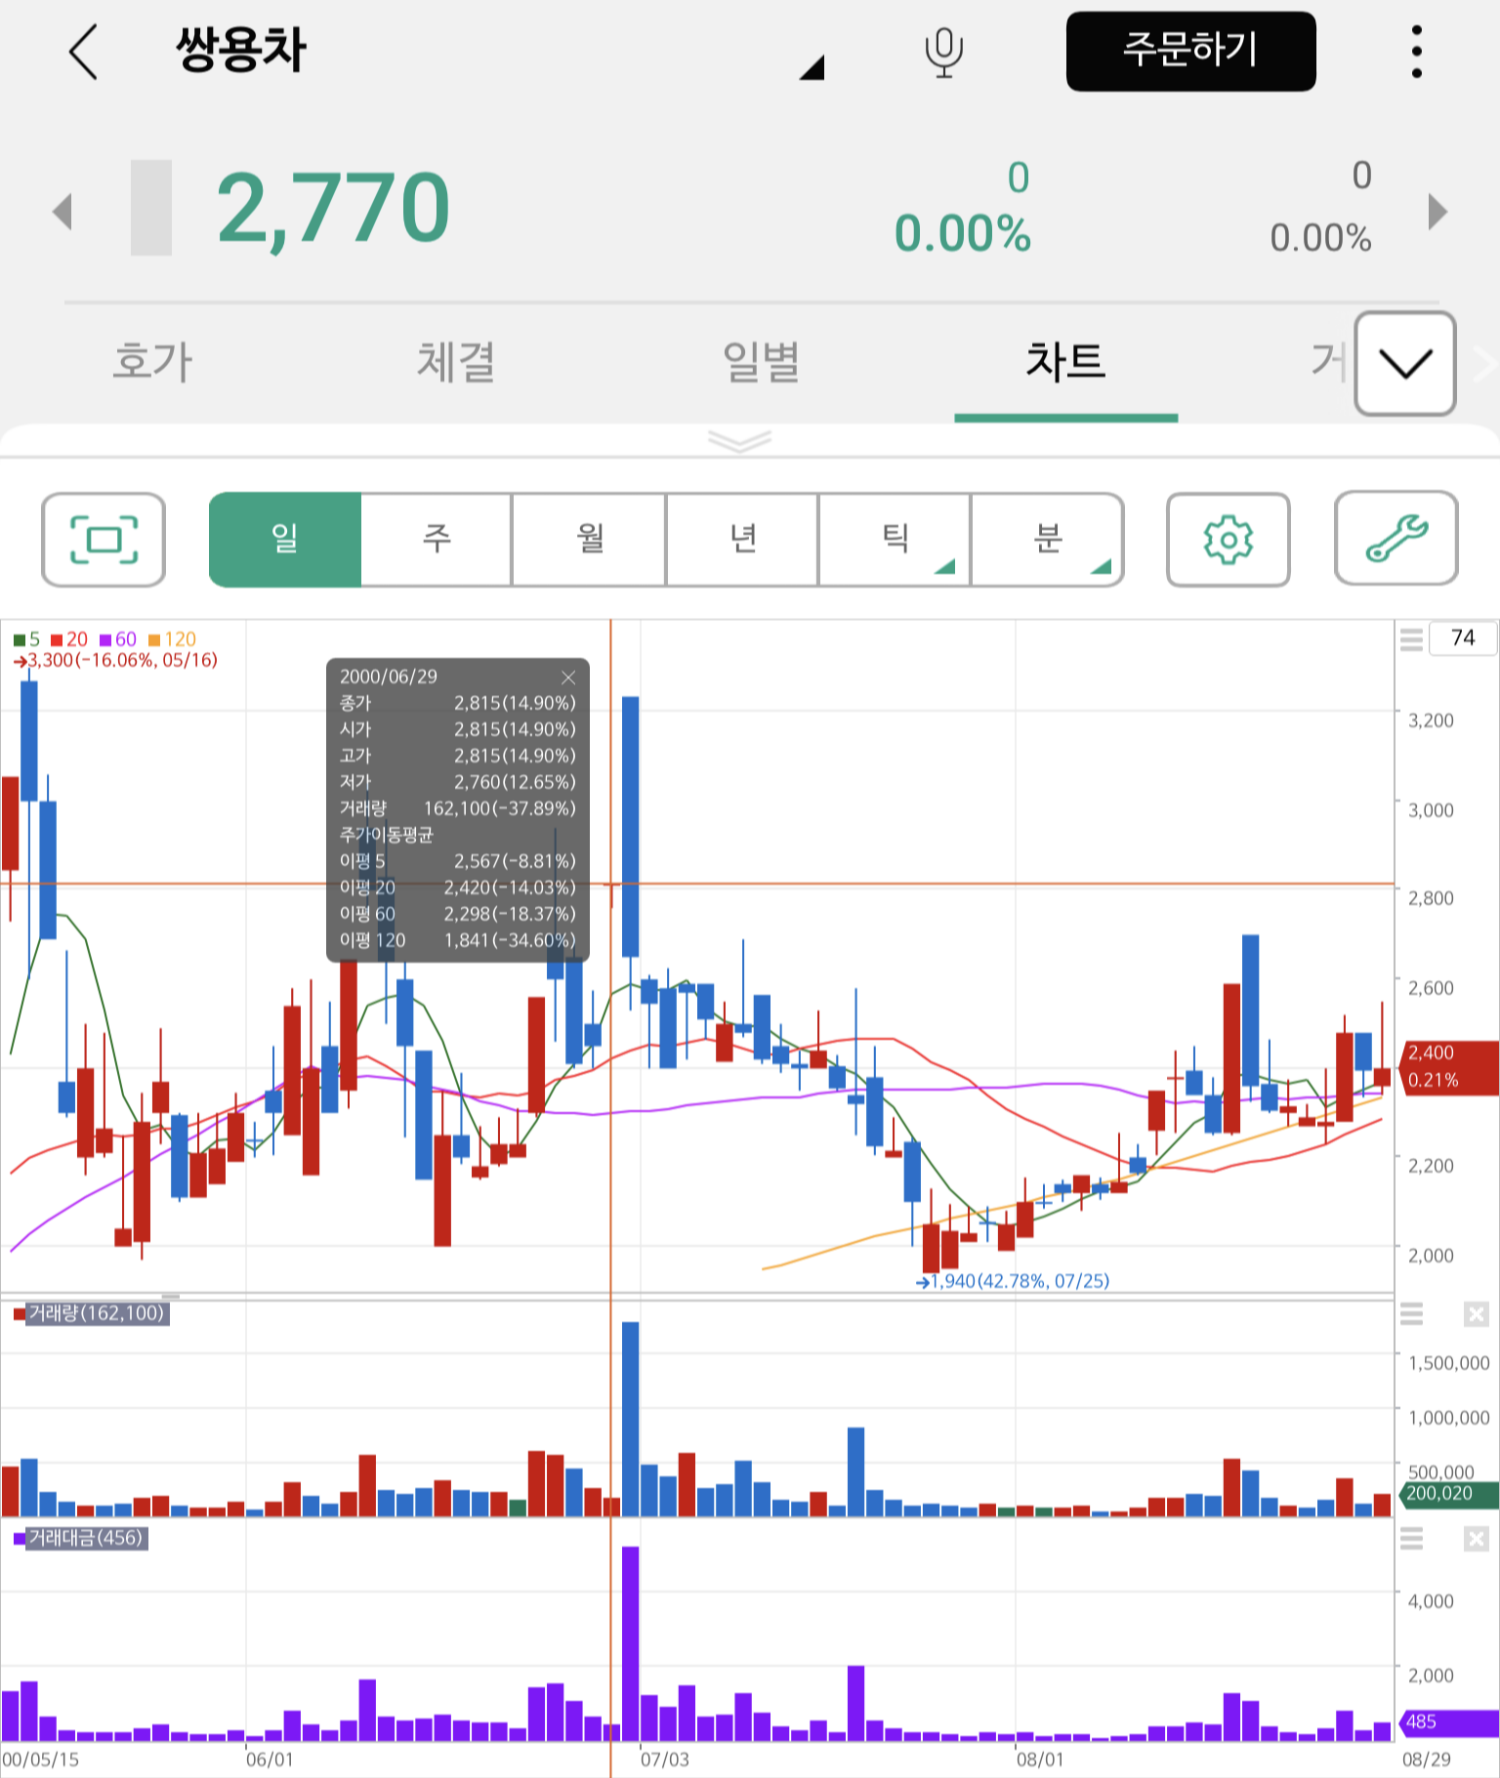Open chart settings gear icon
1500x1778 pixels.
click(1228, 540)
